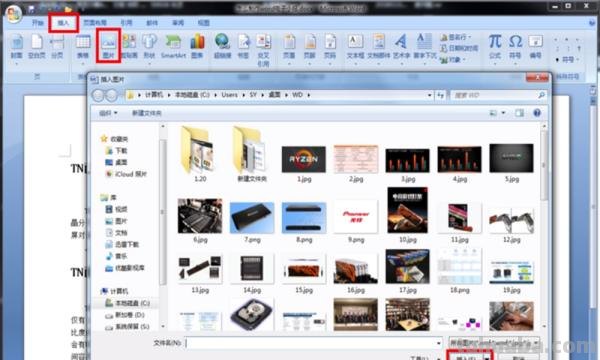Click the address bar refresh button
600x360 pixels.
[440, 95]
